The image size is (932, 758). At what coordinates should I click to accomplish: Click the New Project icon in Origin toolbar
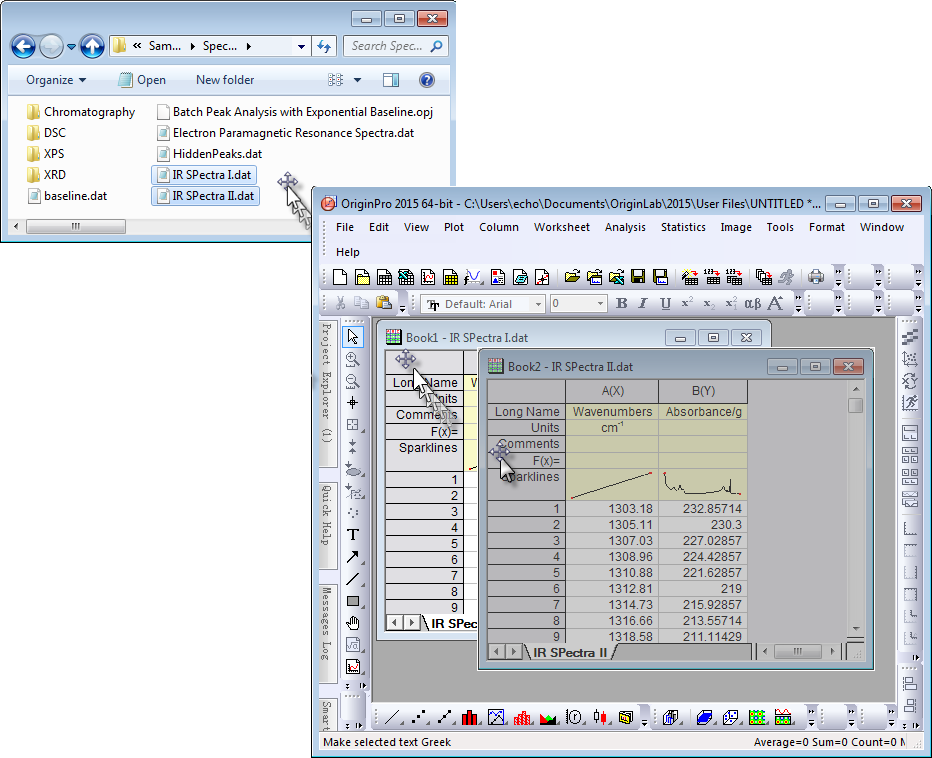[340, 277]
